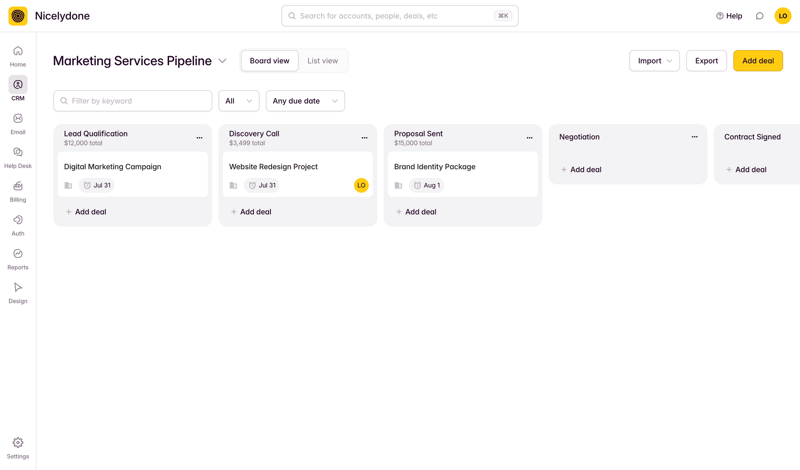Click Jul 31 due date on Website Redesign Project
The width and height of the screenshot is (800, 470).
262,185
